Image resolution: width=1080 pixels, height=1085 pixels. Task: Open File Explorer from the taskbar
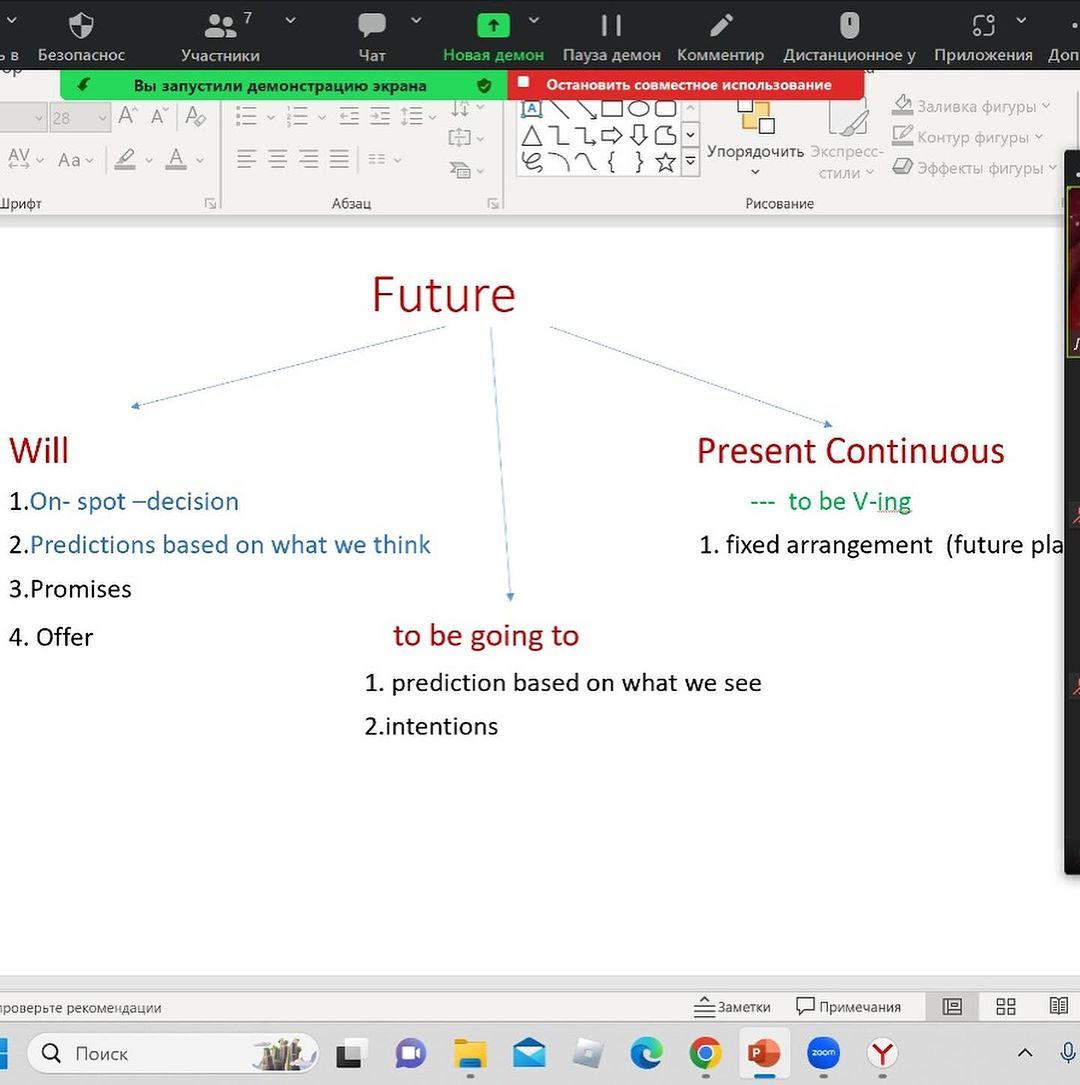tap(470, 1054)
